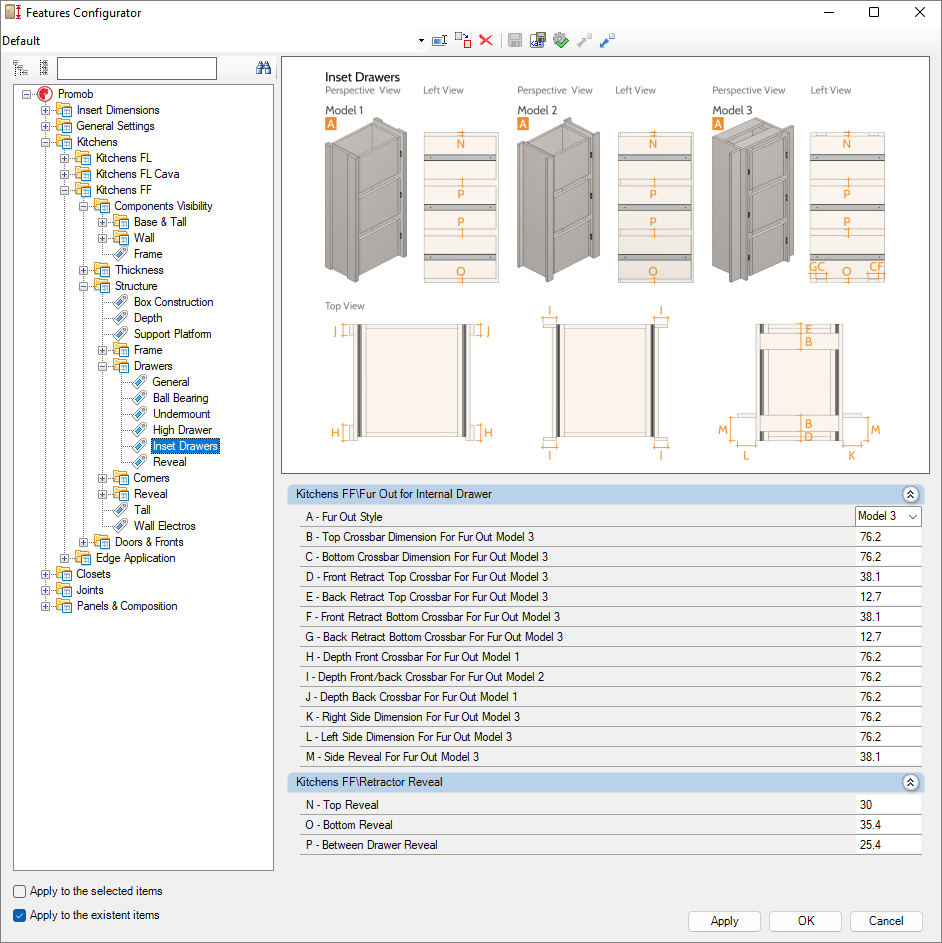The image size is (942, 943).
Task: Click the expand all tree icon
Action: click(21, 68)
